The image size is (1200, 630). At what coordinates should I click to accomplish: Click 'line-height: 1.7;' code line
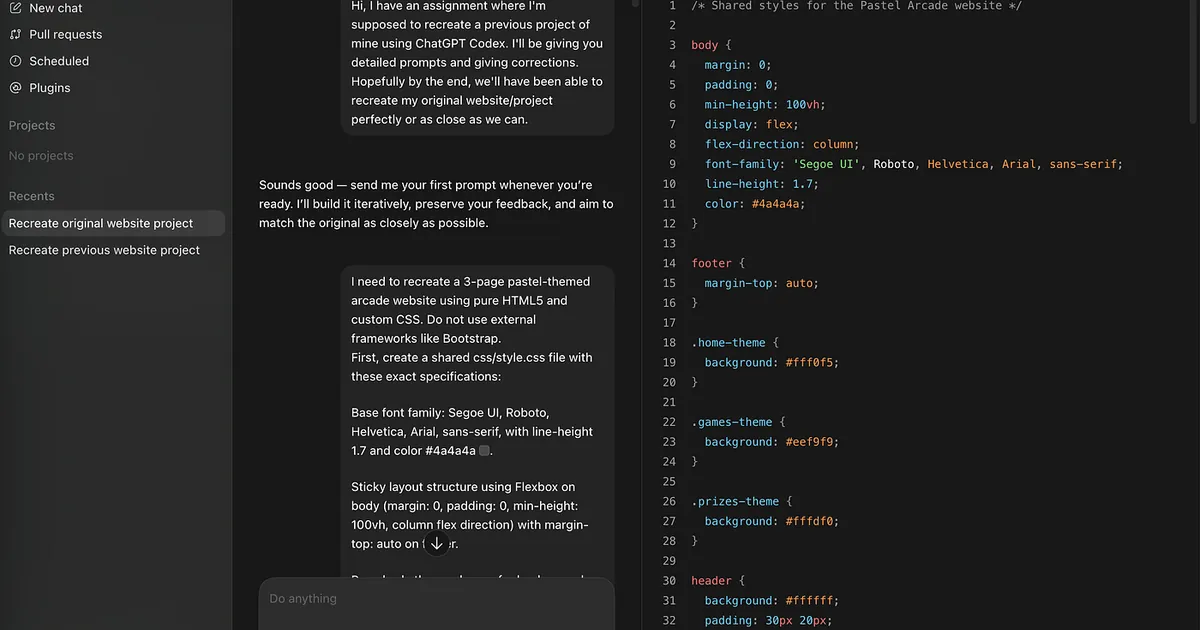tap(761, 184)
